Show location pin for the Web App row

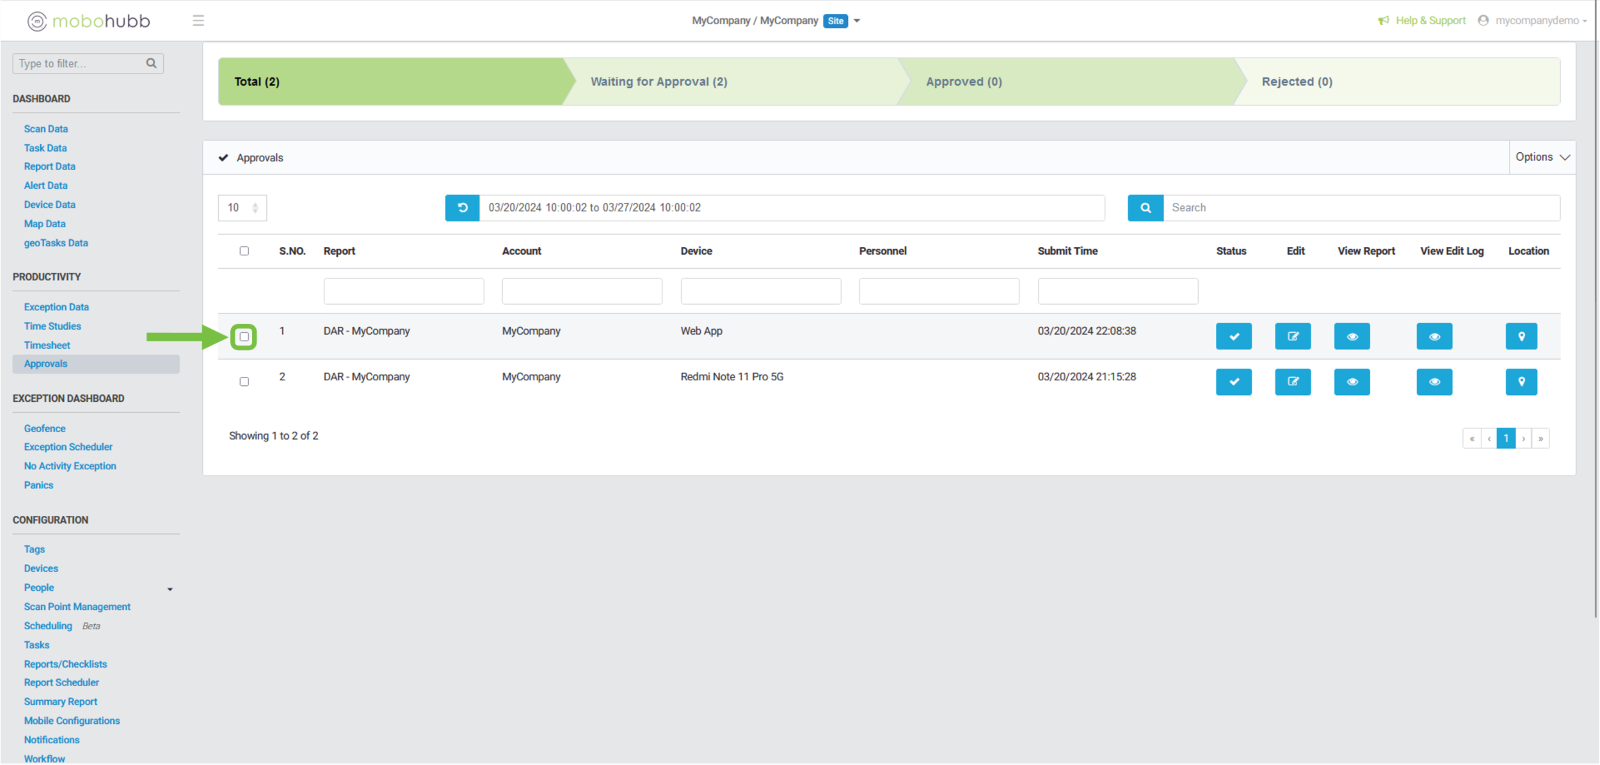point(1520,337)
